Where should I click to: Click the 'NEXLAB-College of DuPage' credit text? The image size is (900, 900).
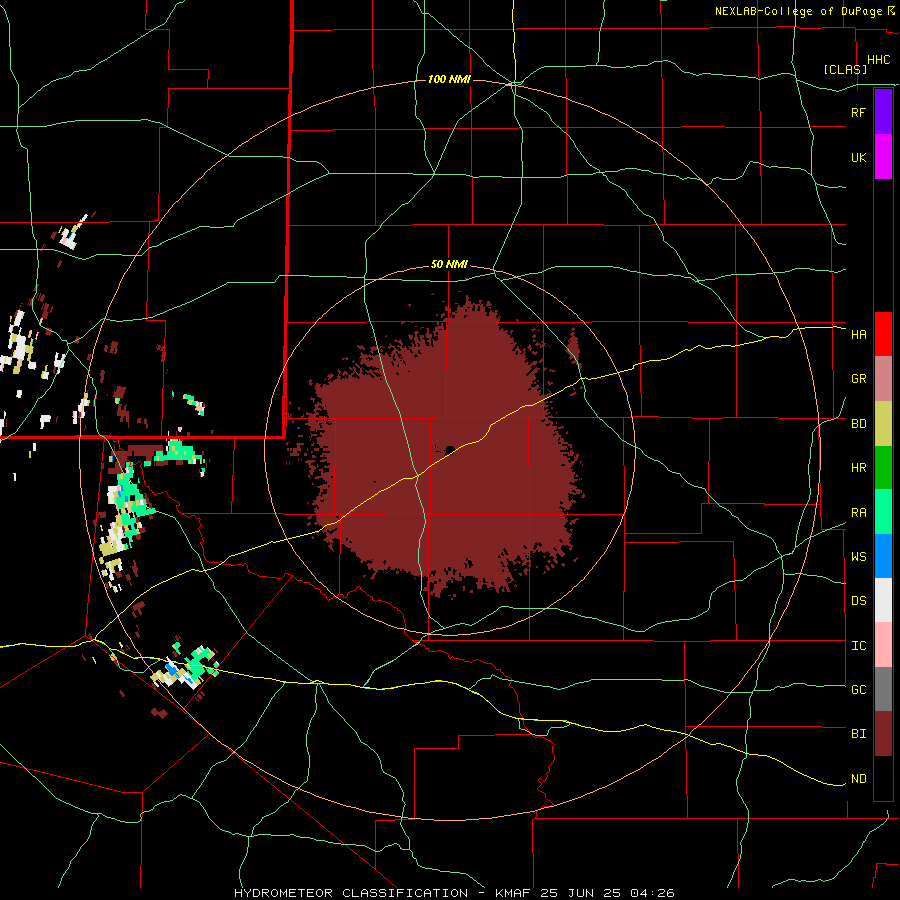(x=800, y=11)
